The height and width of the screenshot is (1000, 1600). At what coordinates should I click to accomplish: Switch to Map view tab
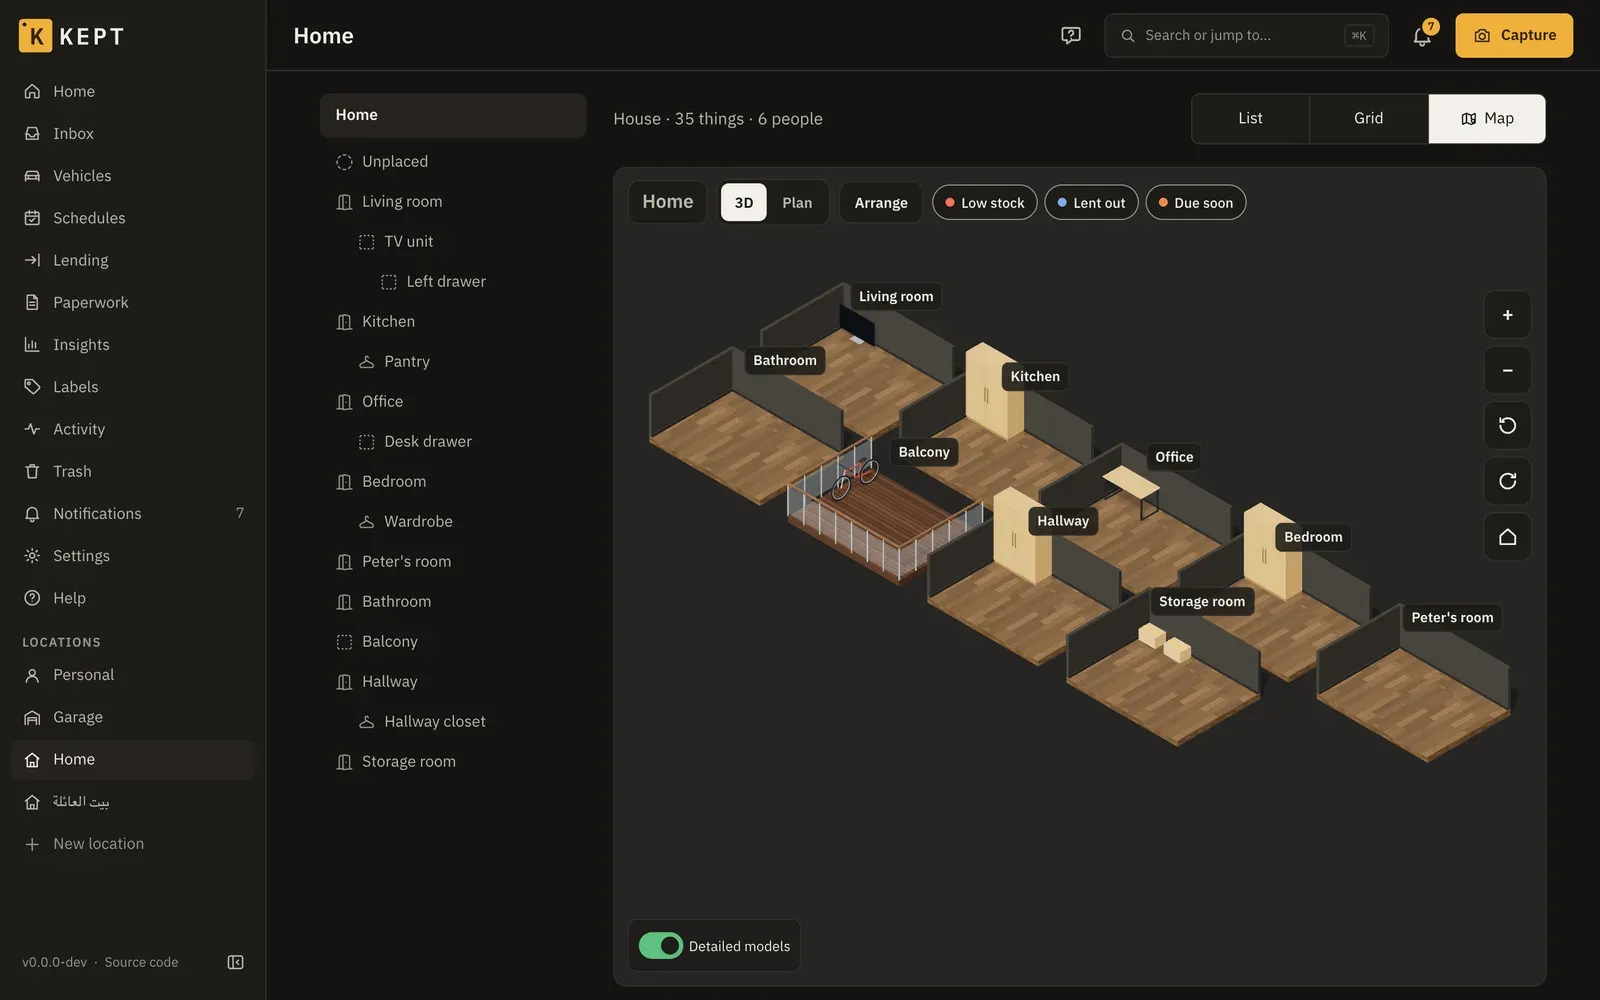coord(1487,119)
